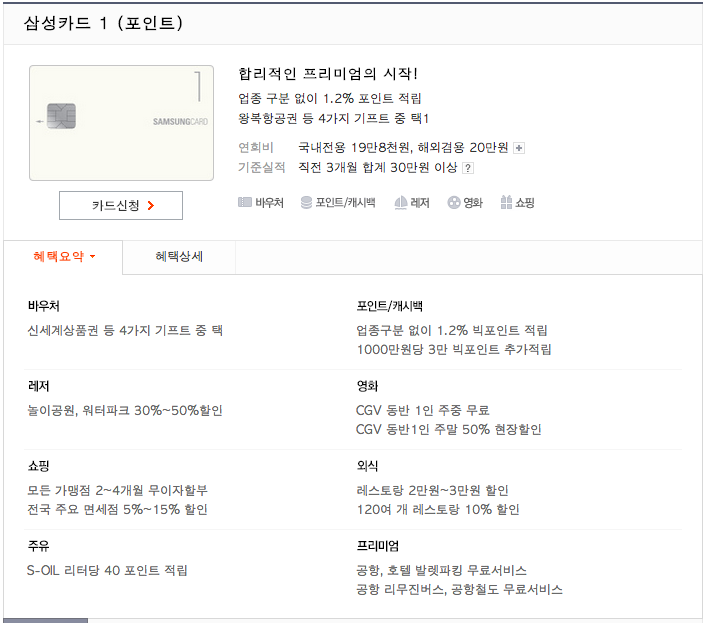This screenshot has height=623, width=709.
Task: Click the 바우처 benefit heading
Action: click(43, 306)
